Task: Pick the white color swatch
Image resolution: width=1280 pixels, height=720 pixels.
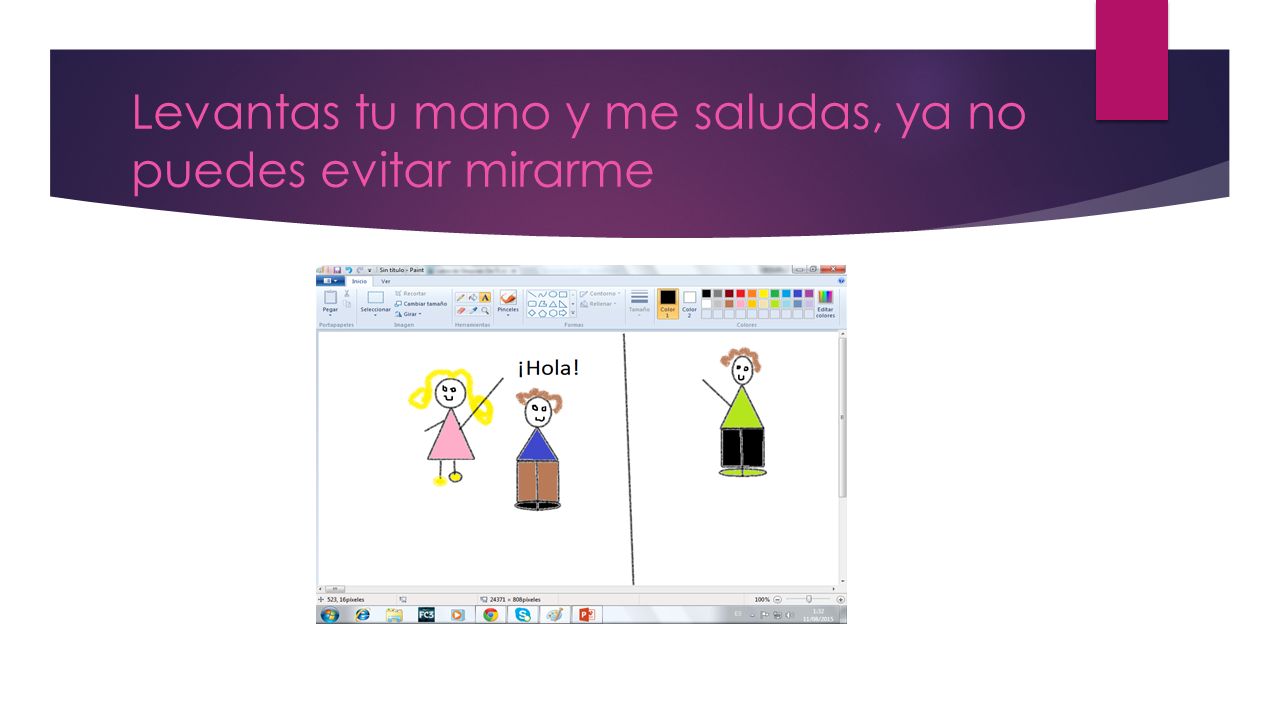Action: coord(706,304)
